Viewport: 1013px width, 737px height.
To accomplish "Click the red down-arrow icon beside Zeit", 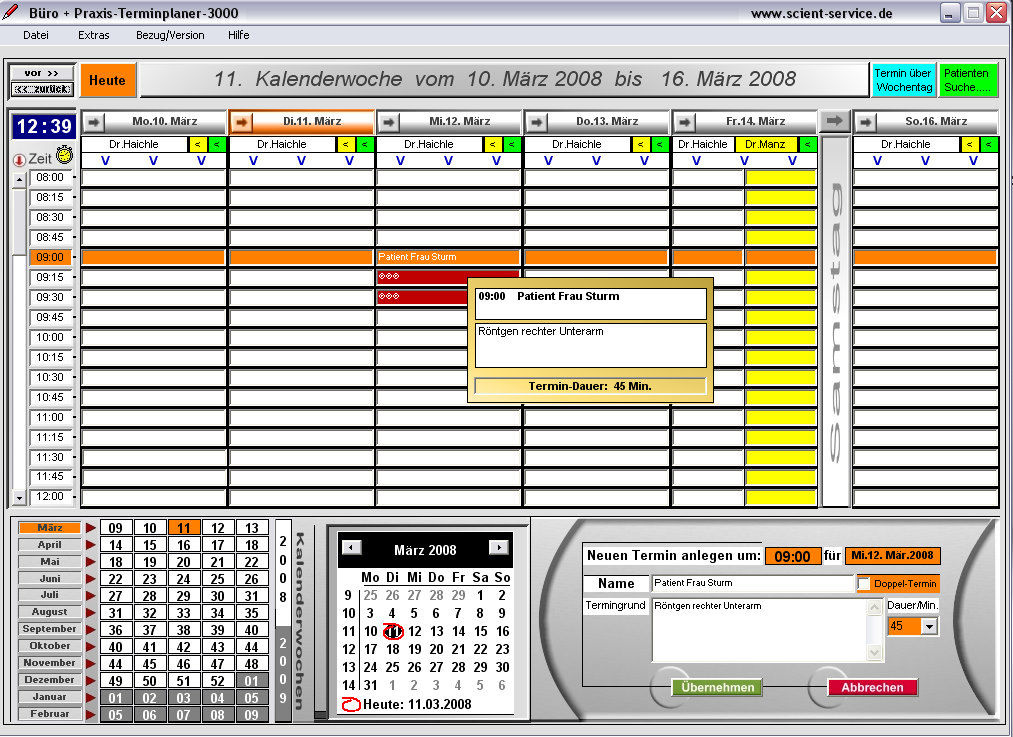I will [19, 160].
